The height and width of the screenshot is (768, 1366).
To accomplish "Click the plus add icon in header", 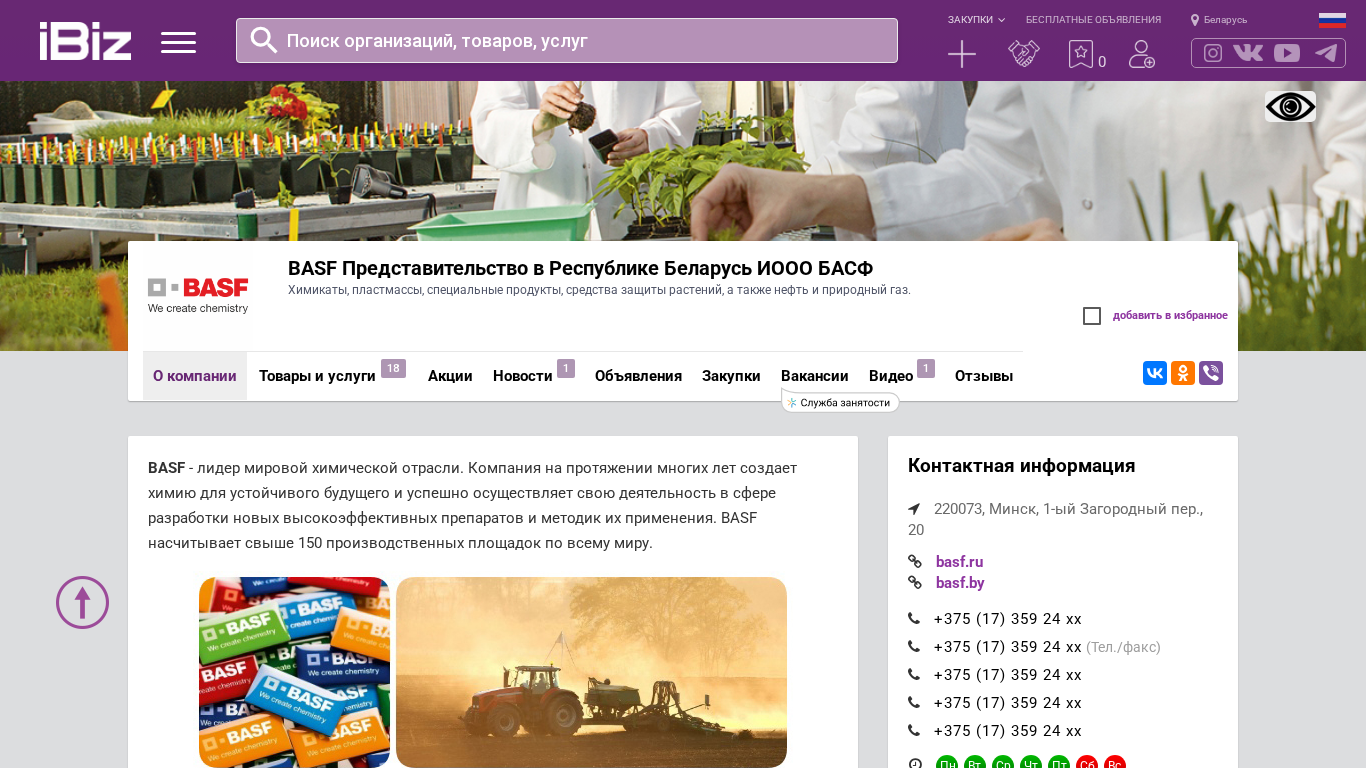I will [962, 54].
